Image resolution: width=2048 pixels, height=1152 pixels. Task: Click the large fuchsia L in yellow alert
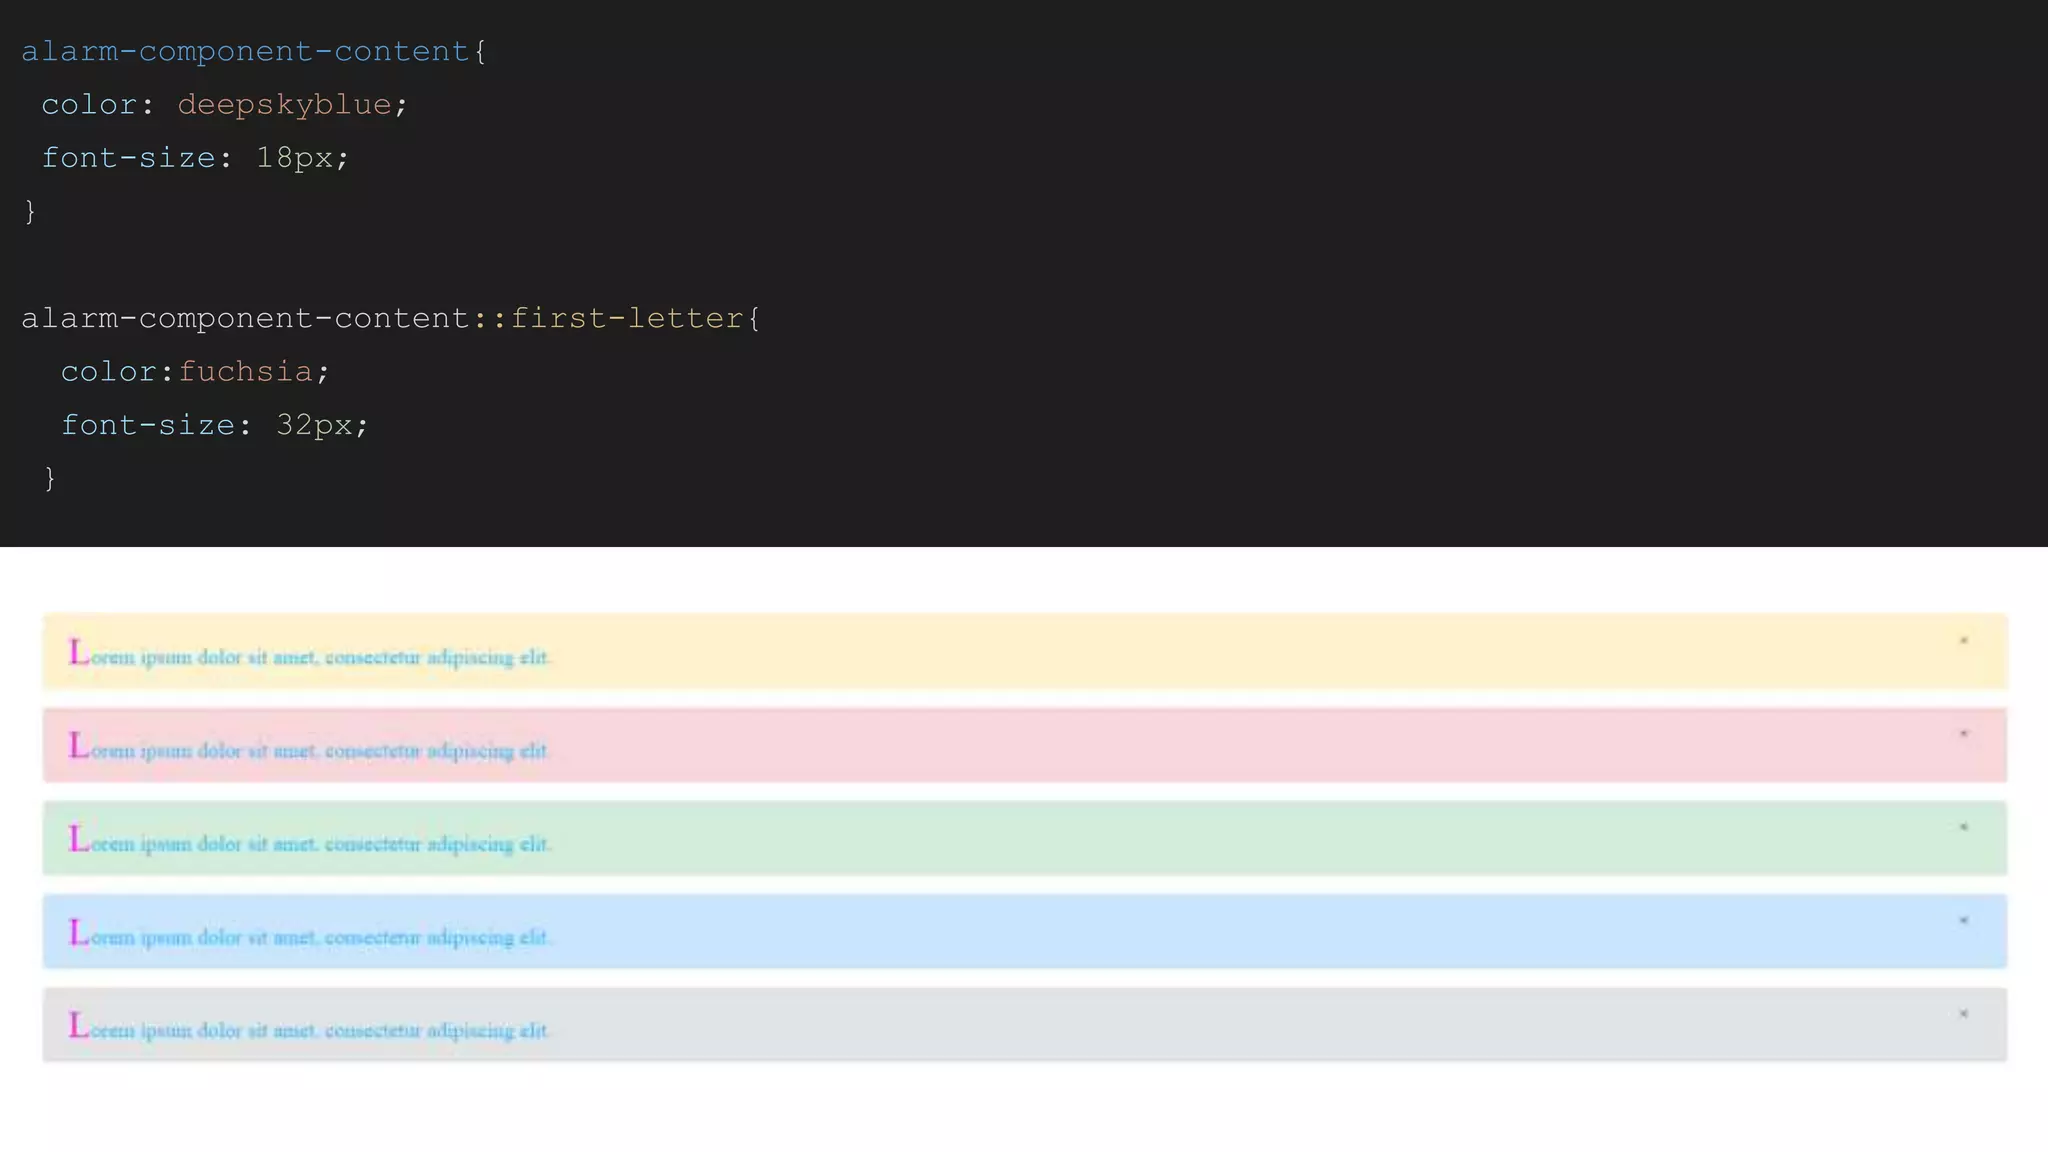click(x=78, y=652)
